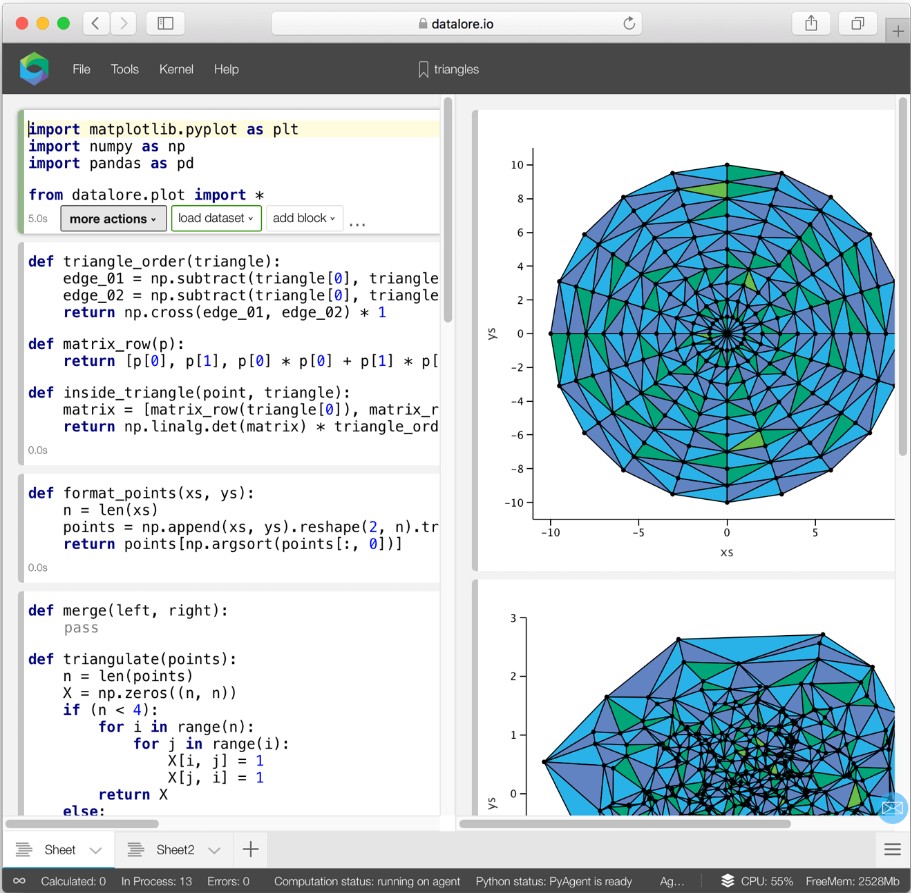Click the output pane horizontal scrollbar
Viewport: 911px width, 893px height.
click(625, 823)
